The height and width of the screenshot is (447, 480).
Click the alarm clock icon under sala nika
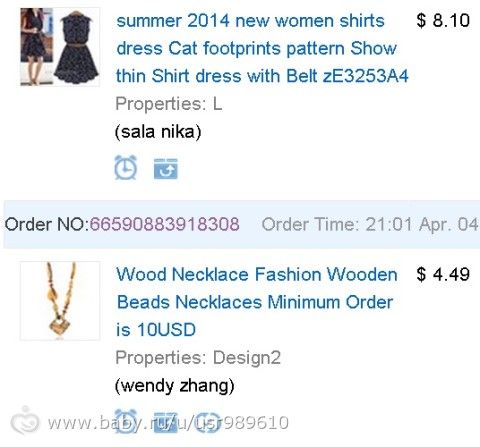[125, 167]
